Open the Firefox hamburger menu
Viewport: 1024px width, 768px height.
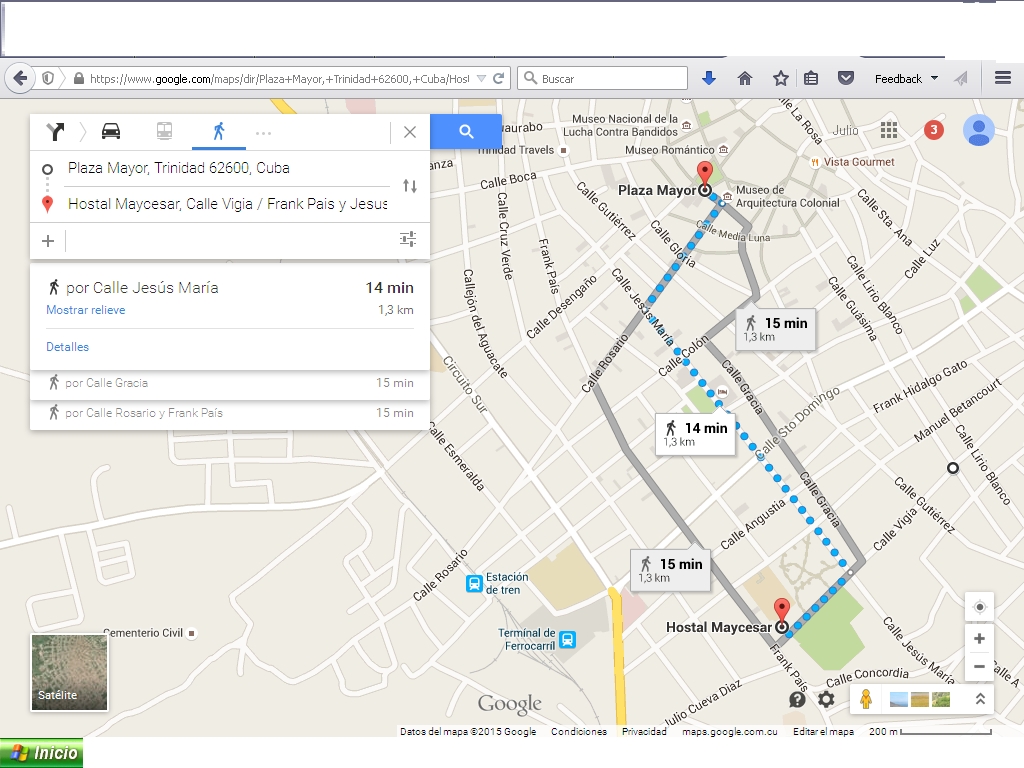click(x=1003, y=78)
